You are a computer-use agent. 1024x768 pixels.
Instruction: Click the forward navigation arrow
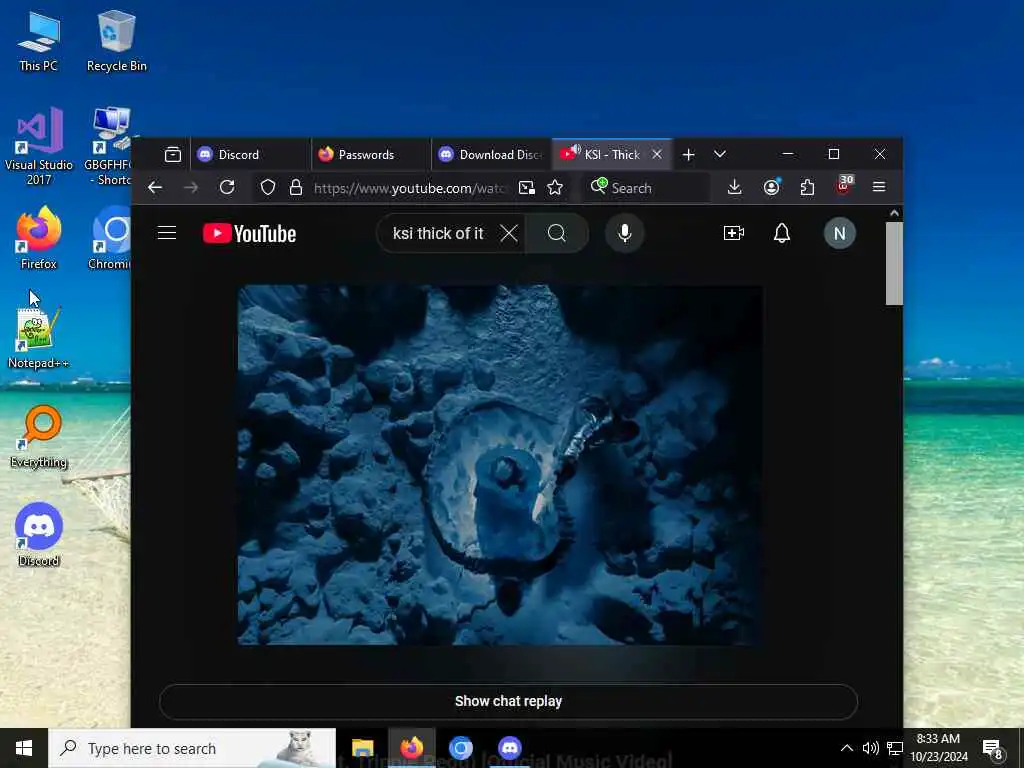point(191,188)
